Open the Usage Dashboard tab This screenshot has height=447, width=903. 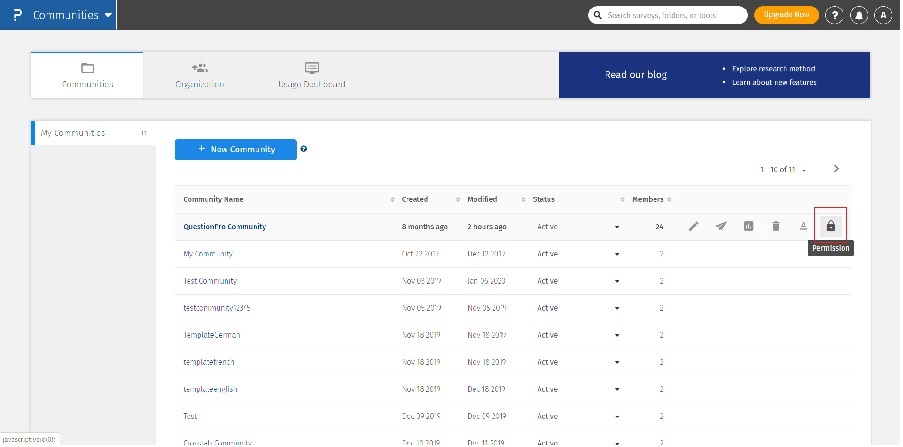click(x=312, y=74)
